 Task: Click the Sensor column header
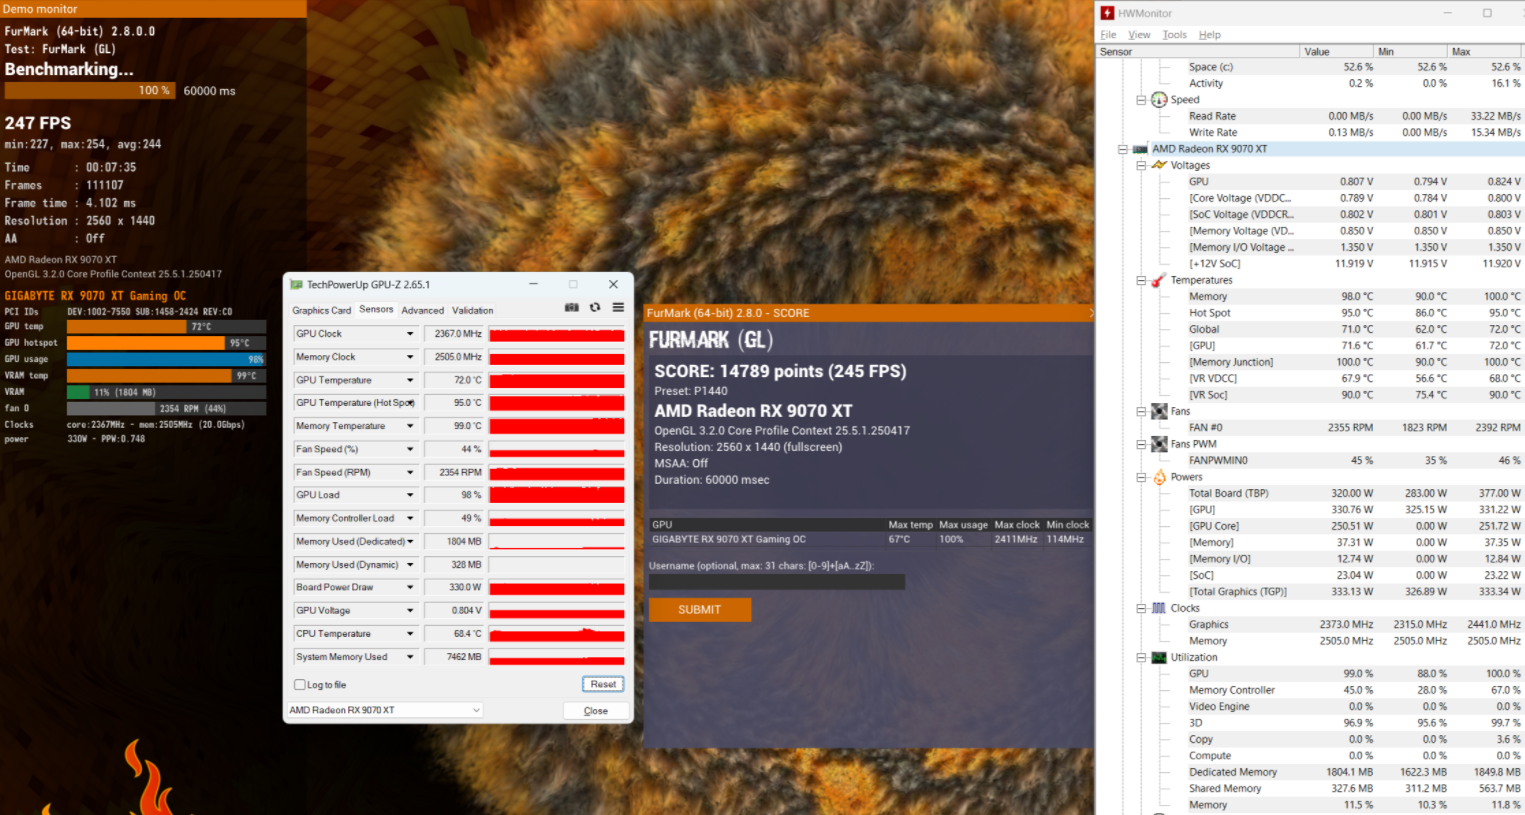(x=1198, y=51)
